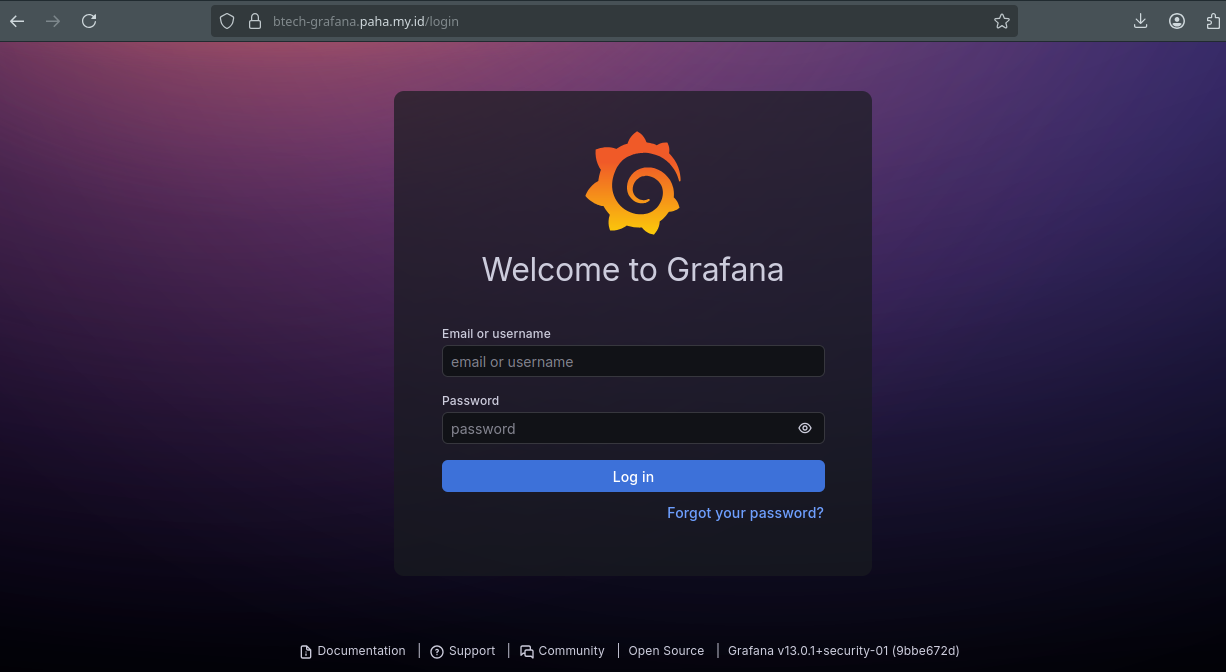Open the browser extensions puzzle icon
Image resolution: width=1226 pixels, height=672 pixels.
click(x=1213, y=21)
